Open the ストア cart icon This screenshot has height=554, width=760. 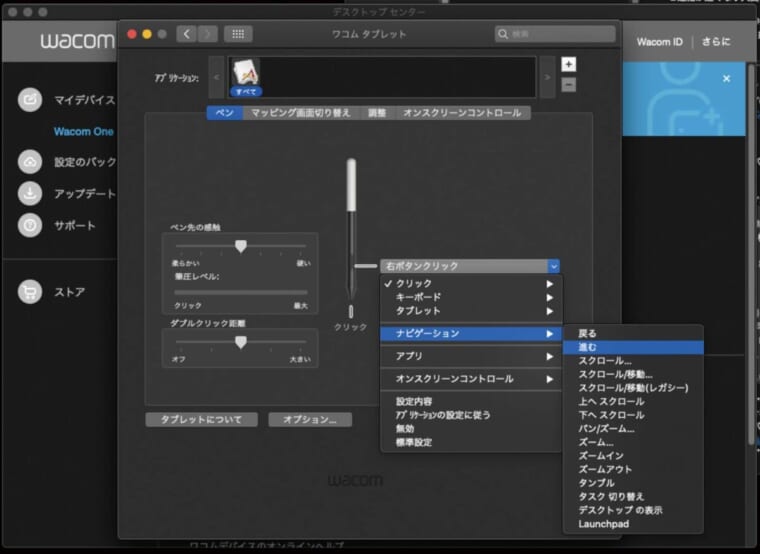tap(30, 292)
